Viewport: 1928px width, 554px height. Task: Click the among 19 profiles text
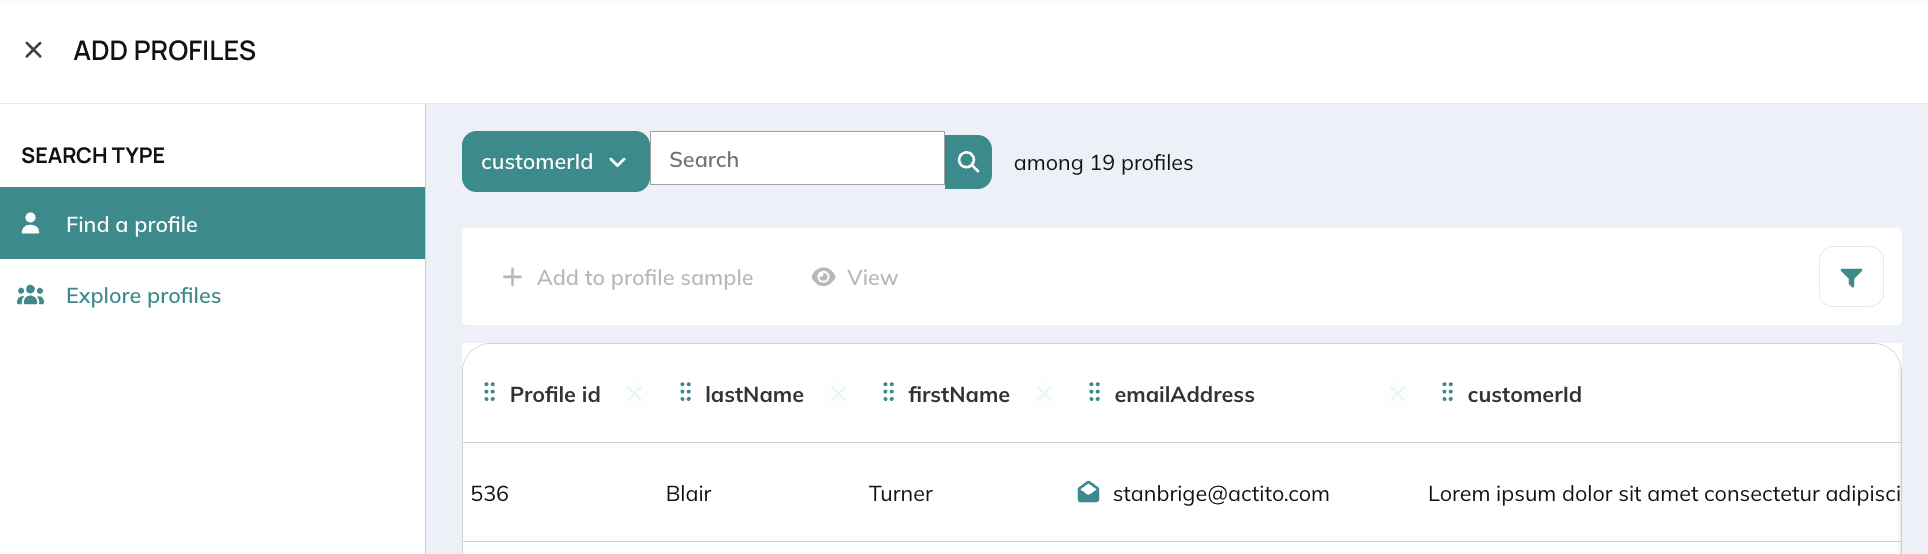[x=1103, y=163]
